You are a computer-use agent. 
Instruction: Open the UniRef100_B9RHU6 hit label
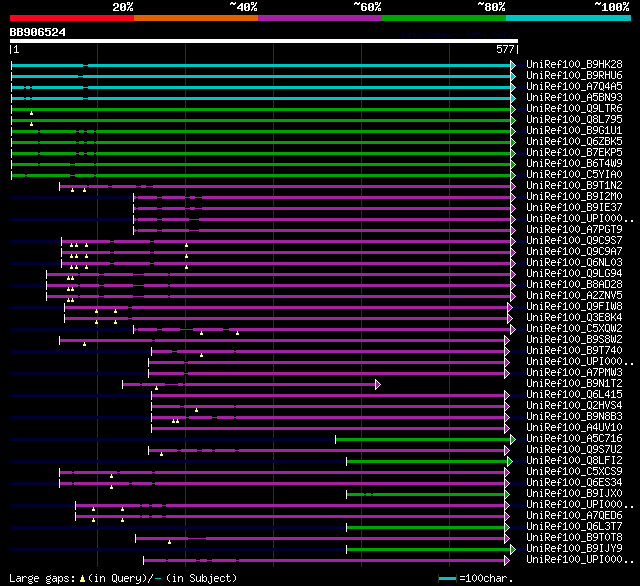click(x=574, y=75)
